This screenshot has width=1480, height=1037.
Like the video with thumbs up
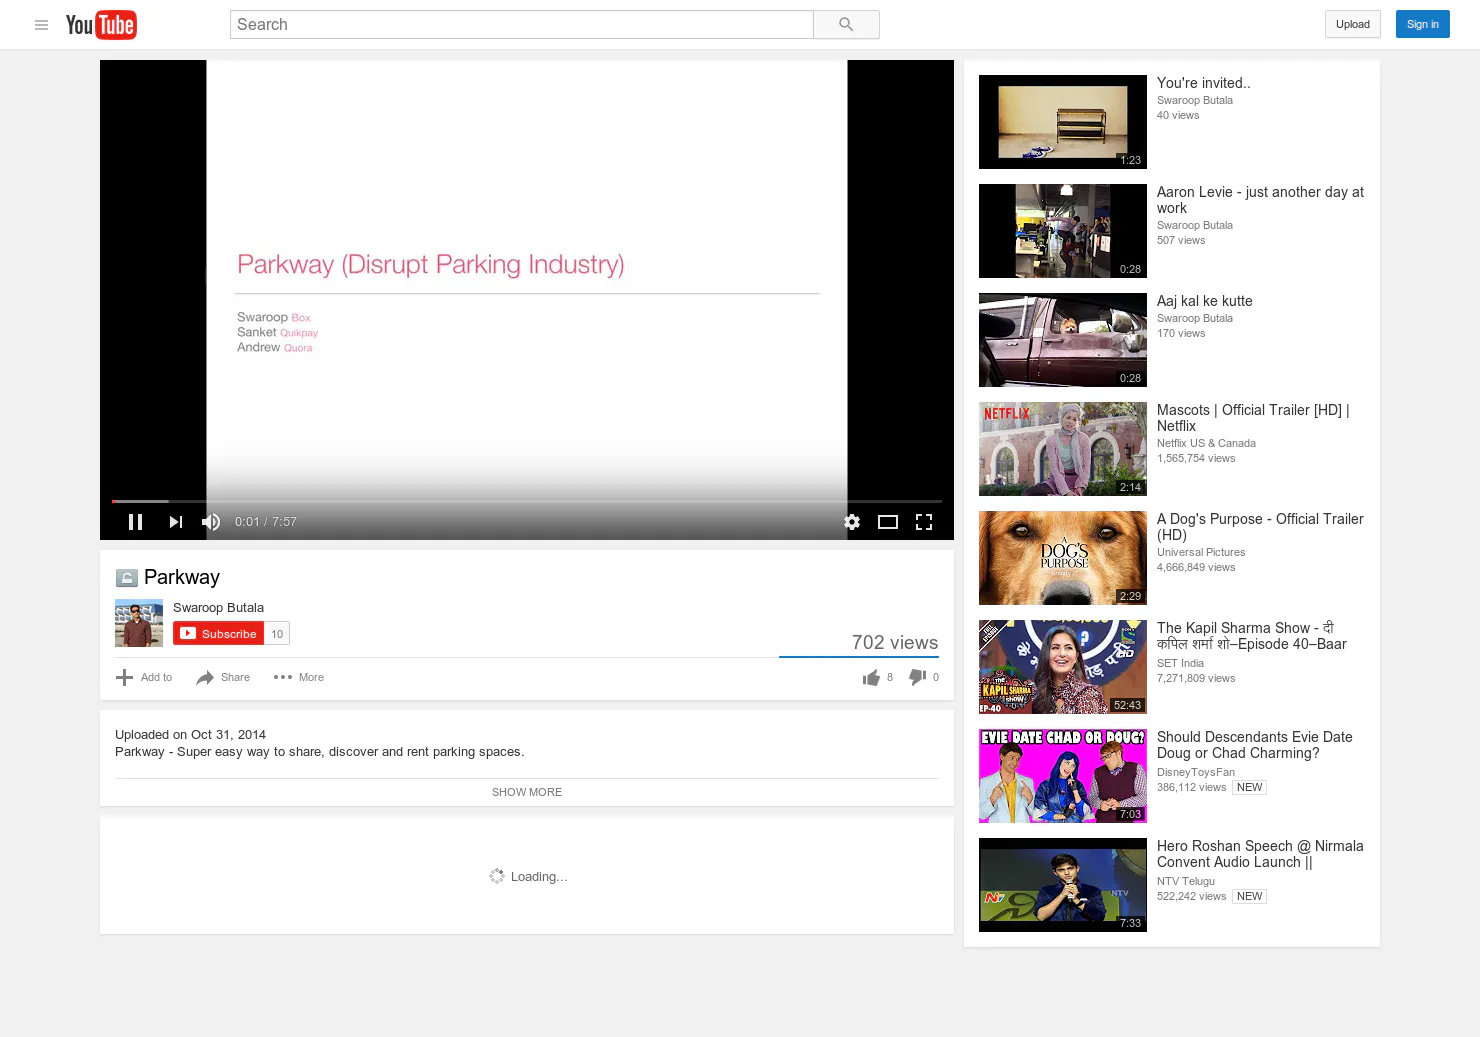point(878,678)
